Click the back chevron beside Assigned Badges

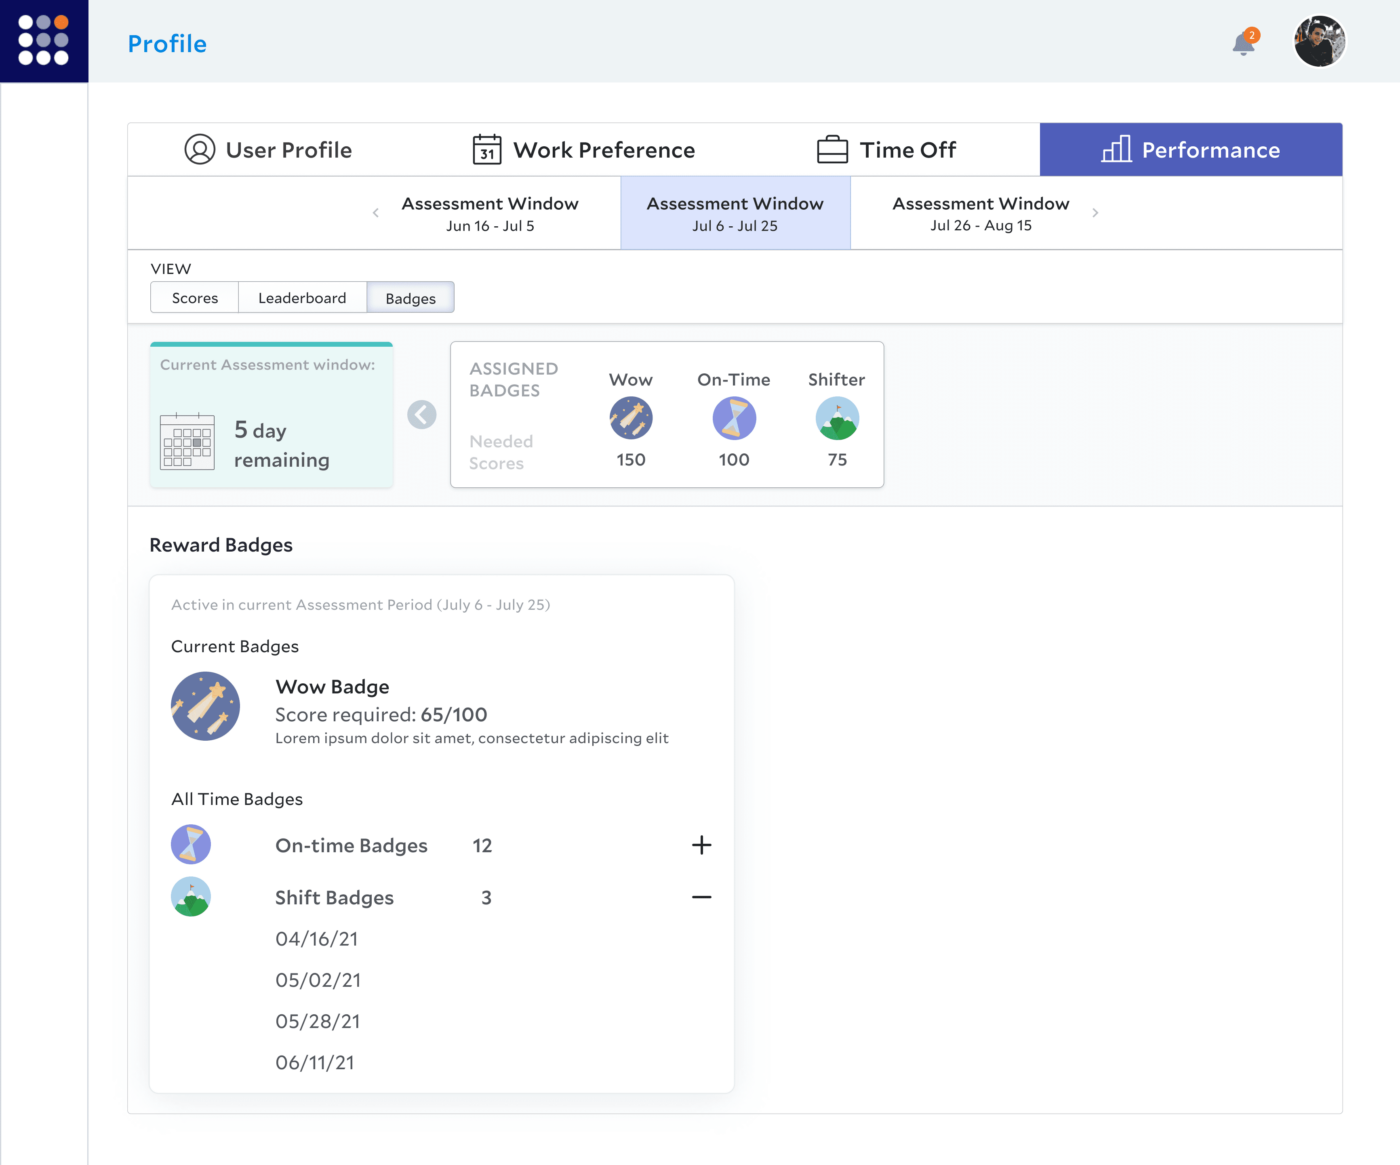421,414
